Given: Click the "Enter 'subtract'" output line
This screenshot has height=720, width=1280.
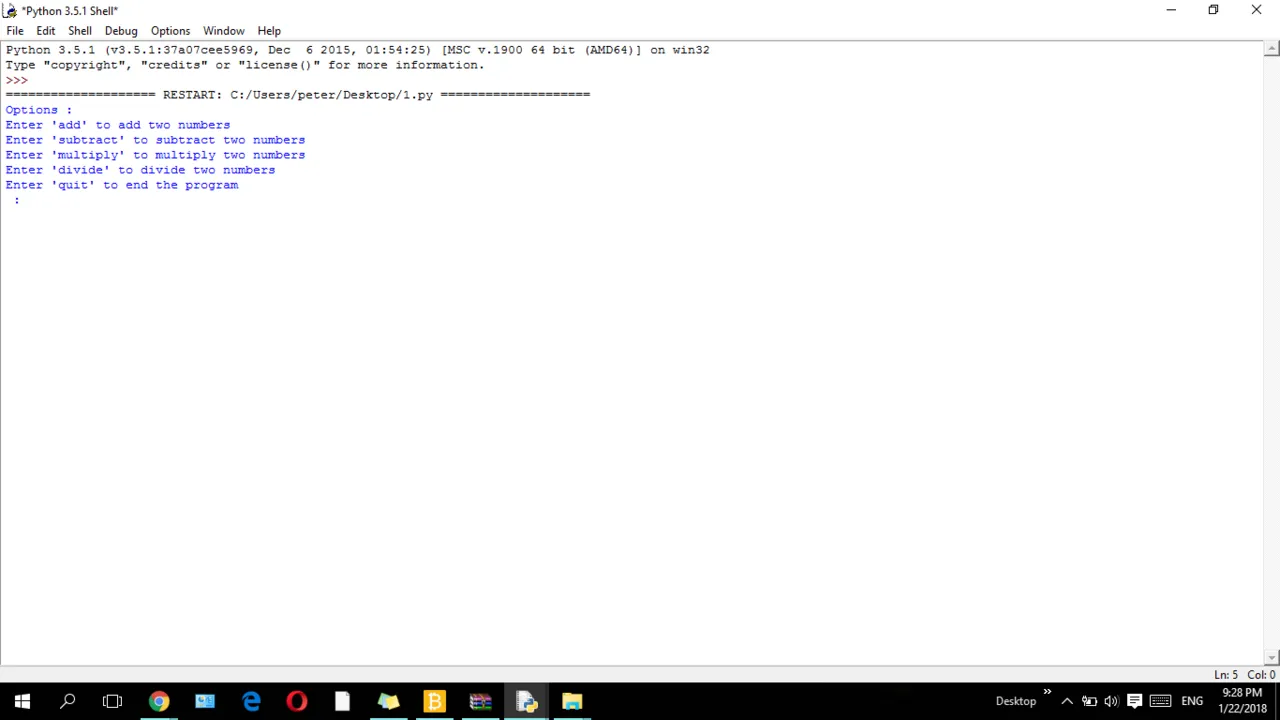Looking at the screenshot, I should (155, 140).
